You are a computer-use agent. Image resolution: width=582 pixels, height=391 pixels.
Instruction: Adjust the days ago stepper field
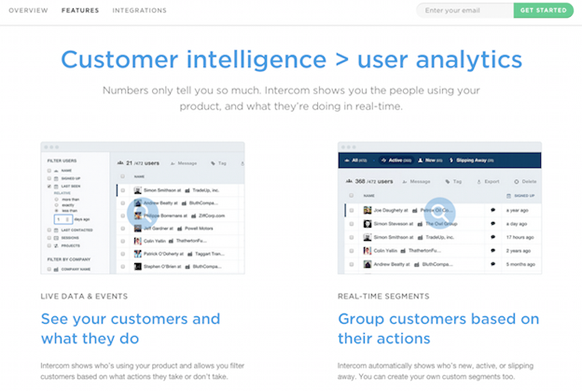[x=63, y=219]
